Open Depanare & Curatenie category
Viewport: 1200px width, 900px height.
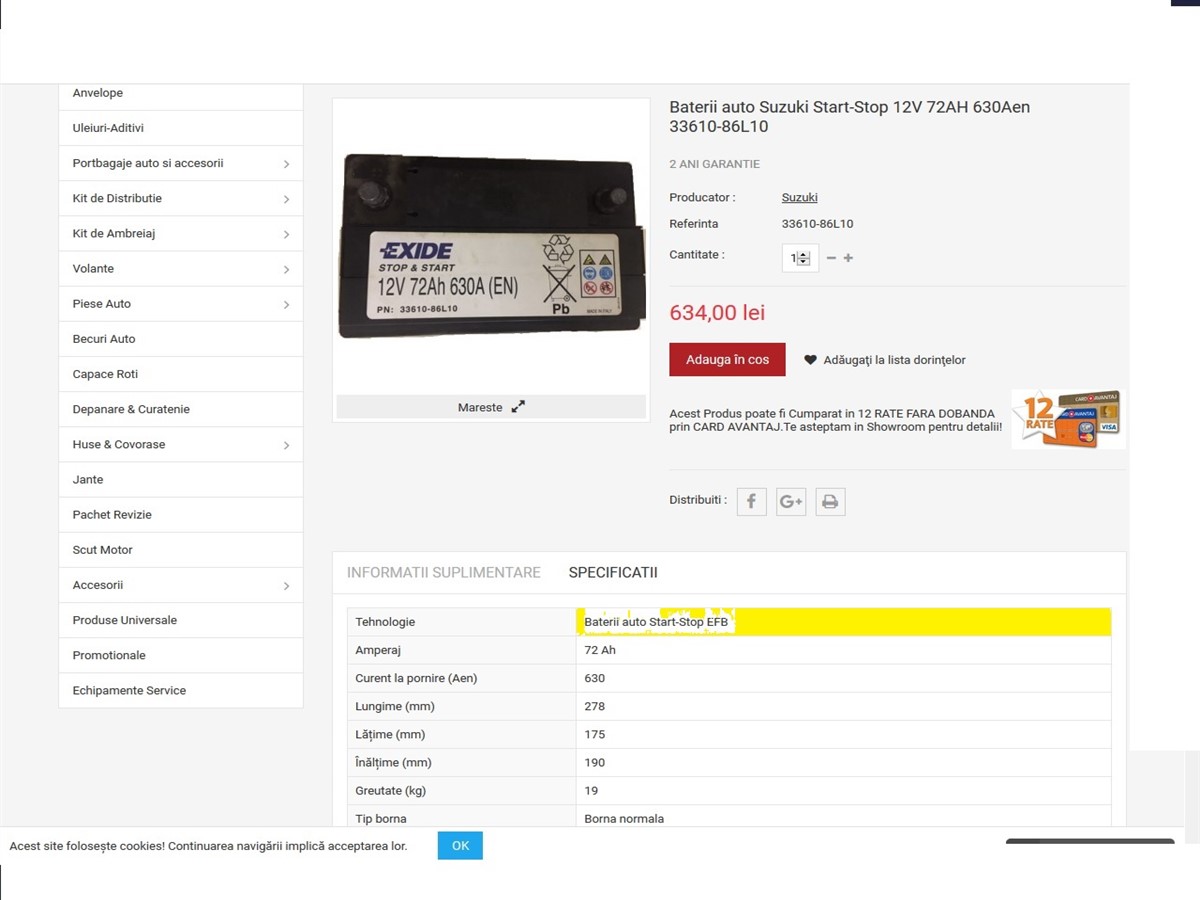pyautogui.click(x=131, y=409)
